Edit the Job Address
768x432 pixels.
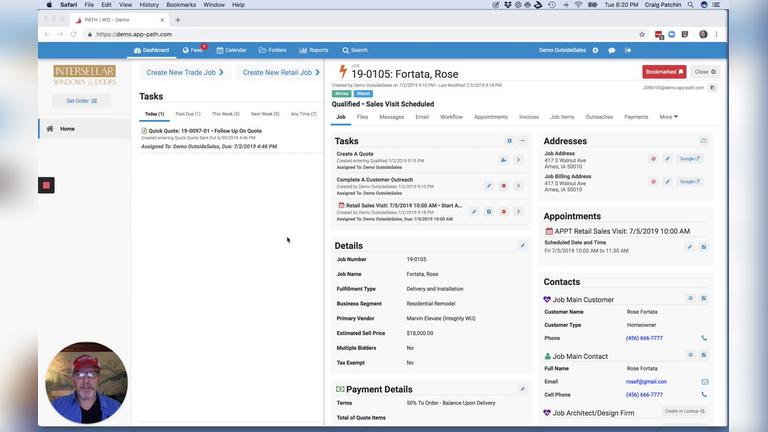tap(668, 159)
